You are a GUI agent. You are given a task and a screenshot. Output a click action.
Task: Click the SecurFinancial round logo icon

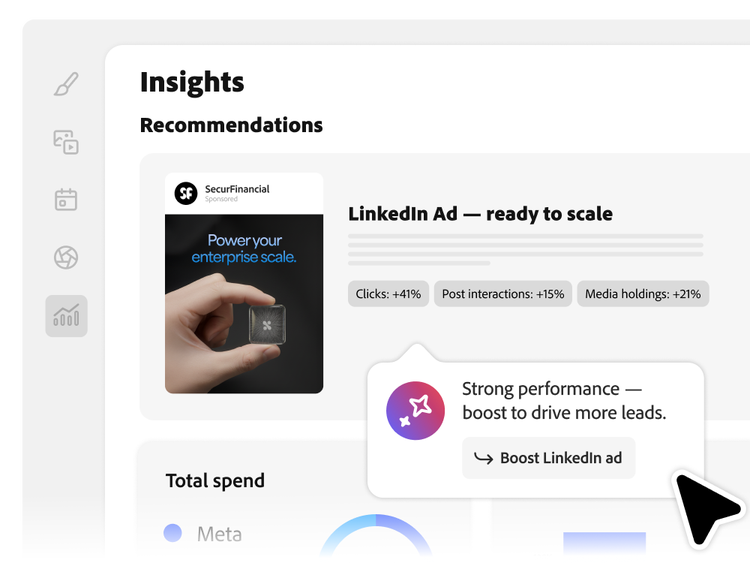[x=186, y=193]
